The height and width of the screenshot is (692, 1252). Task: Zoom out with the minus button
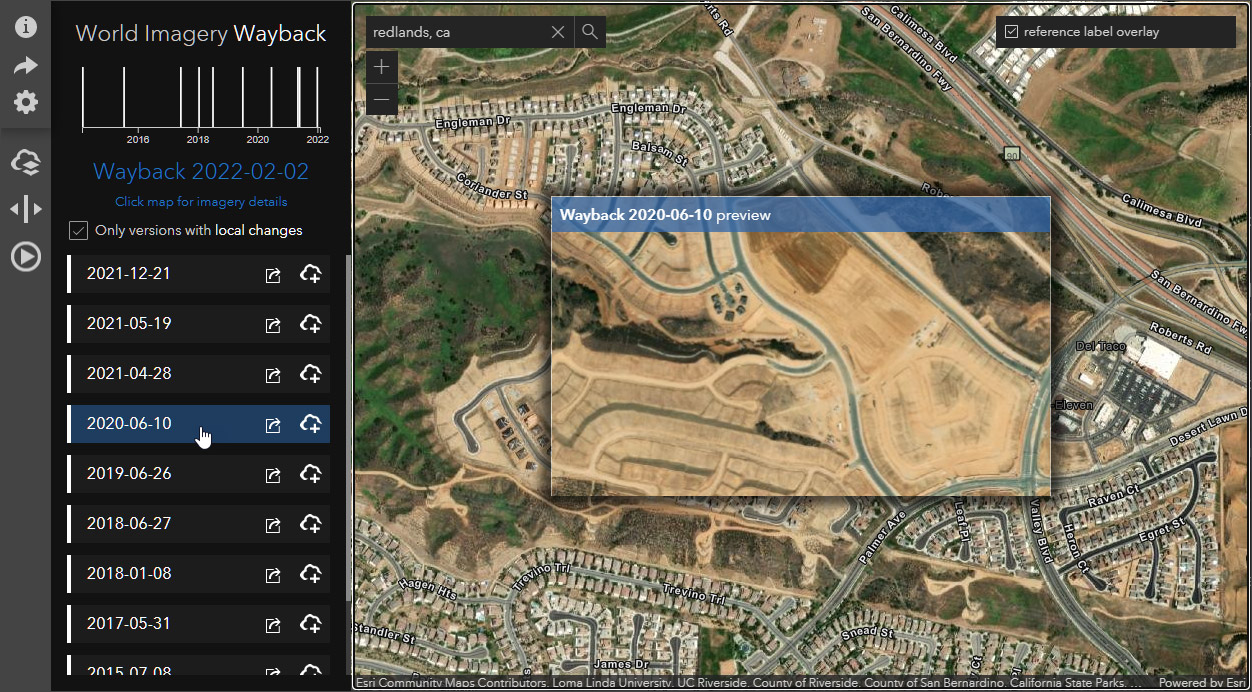click(x=382, y=99)
